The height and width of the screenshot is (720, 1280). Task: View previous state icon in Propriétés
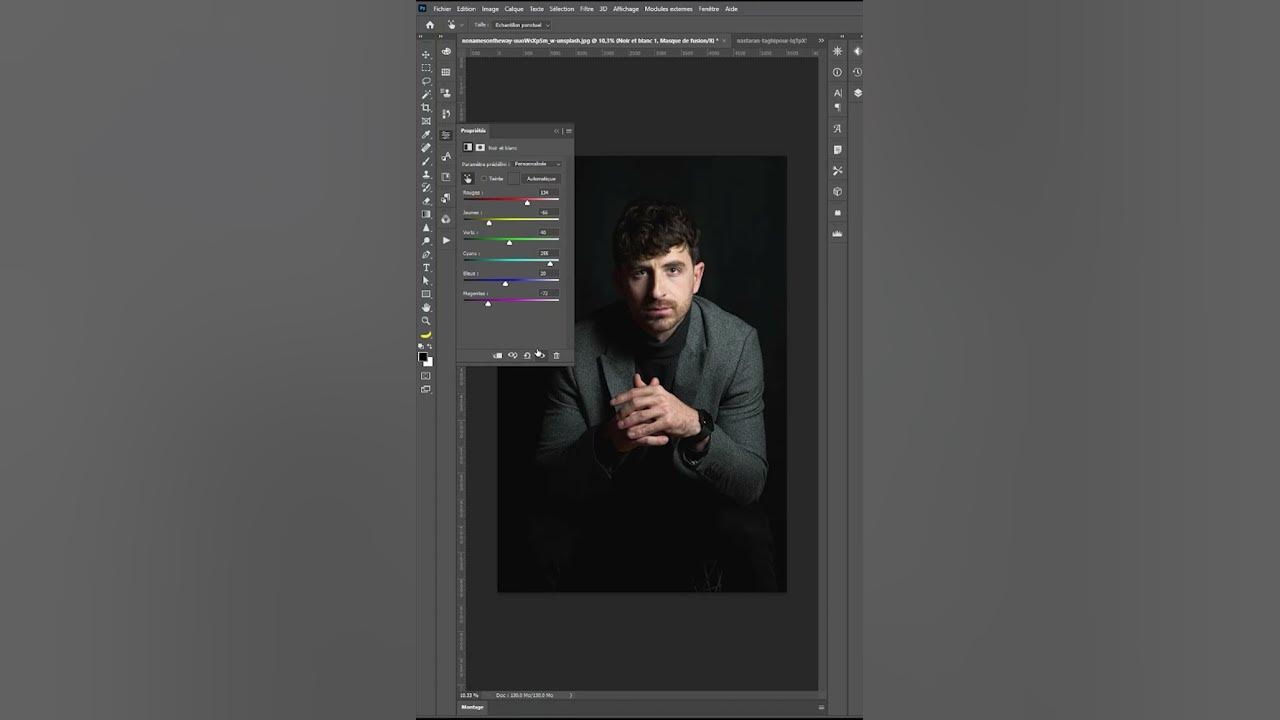coord(513,355)
